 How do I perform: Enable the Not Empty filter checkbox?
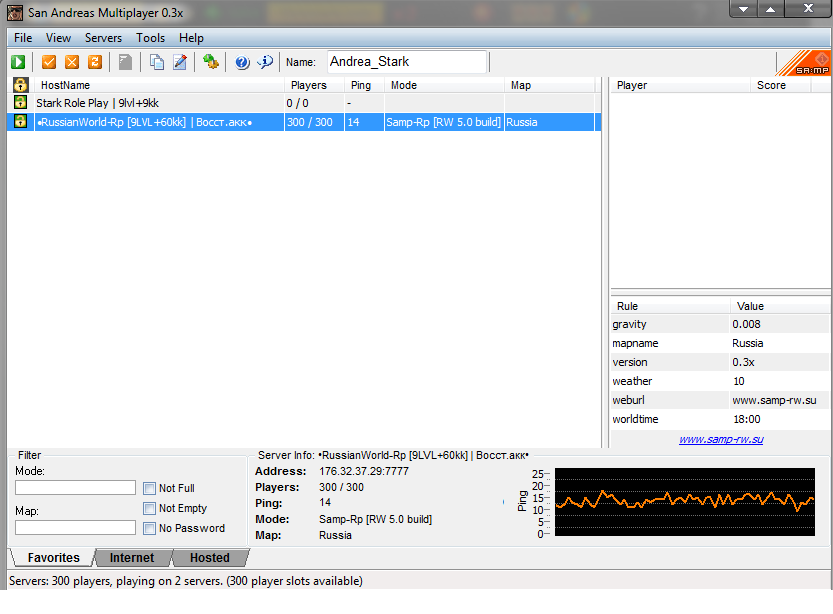click(x=149, y=508)
